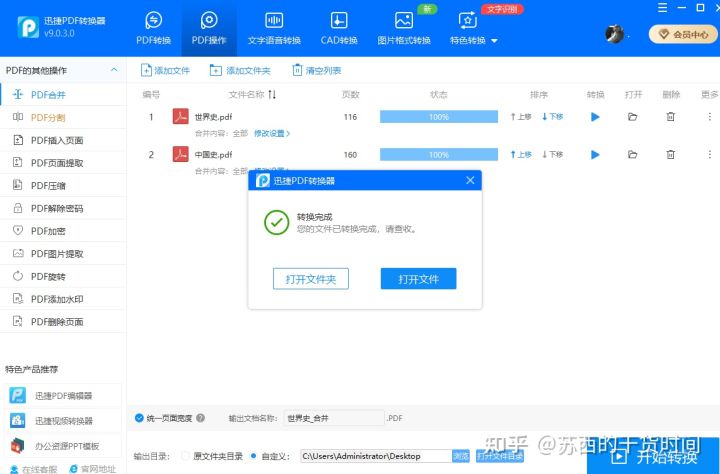Click the 状态 column header
The height and width of the screenshot is (474, 720).
439,95
